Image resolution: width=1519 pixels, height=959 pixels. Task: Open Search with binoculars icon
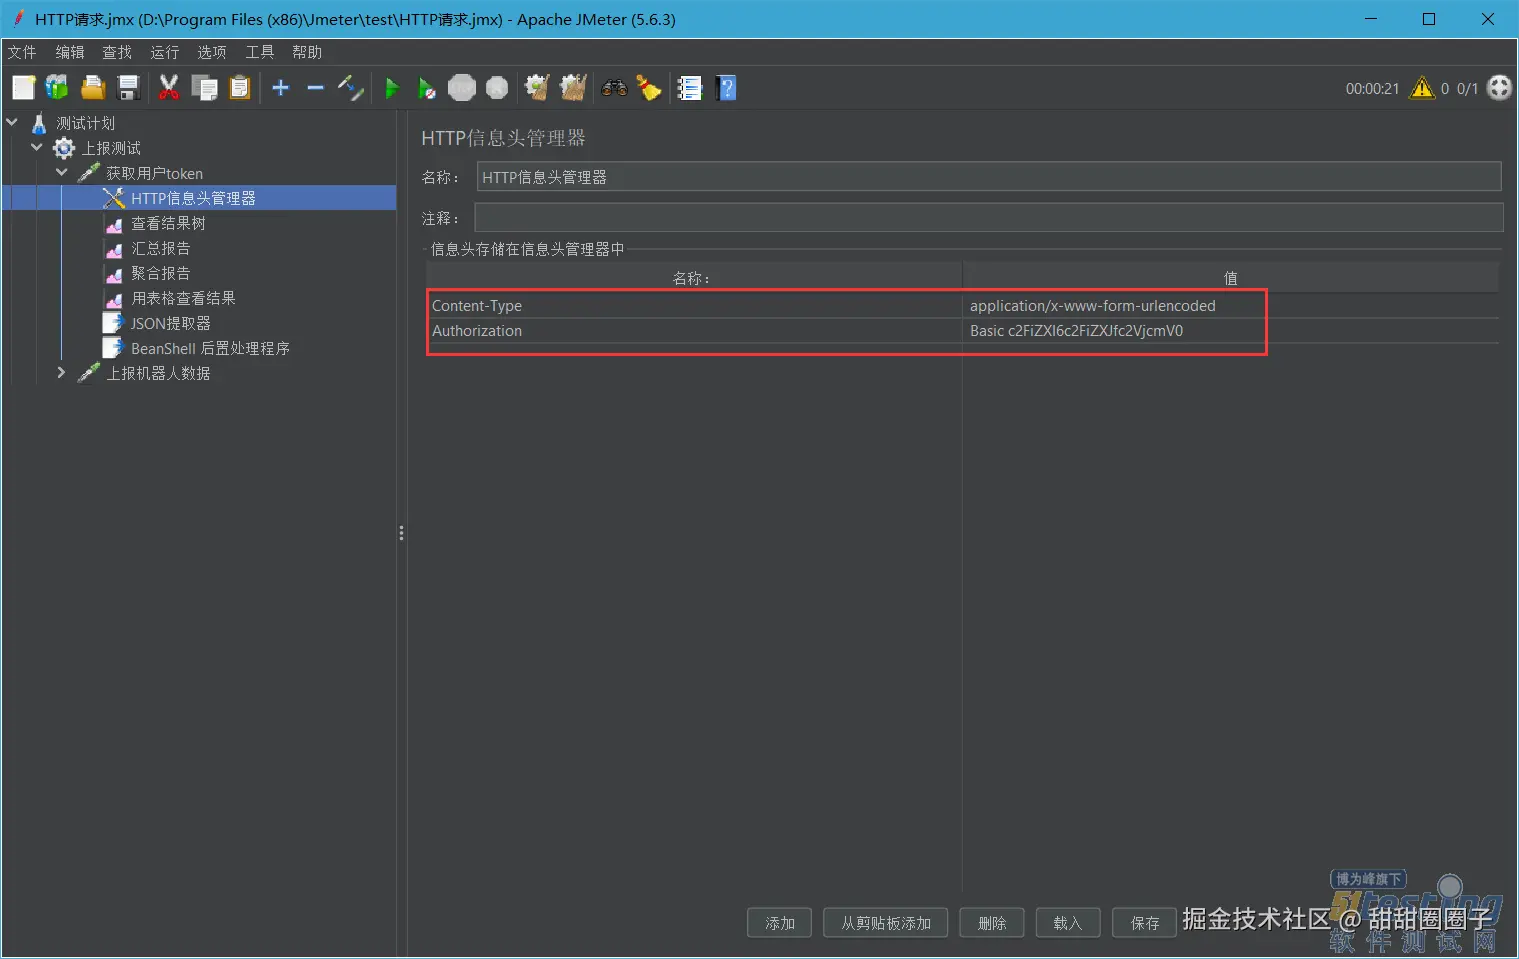tap(614, 88)
